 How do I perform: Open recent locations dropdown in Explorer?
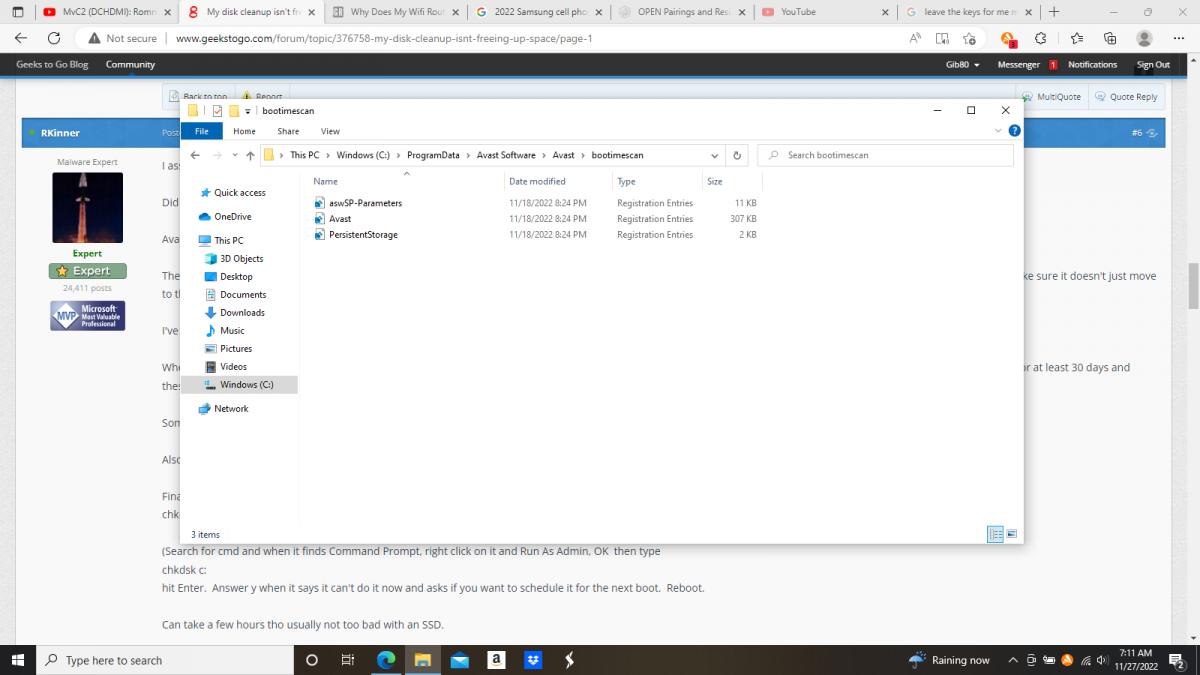coord(234,156)
